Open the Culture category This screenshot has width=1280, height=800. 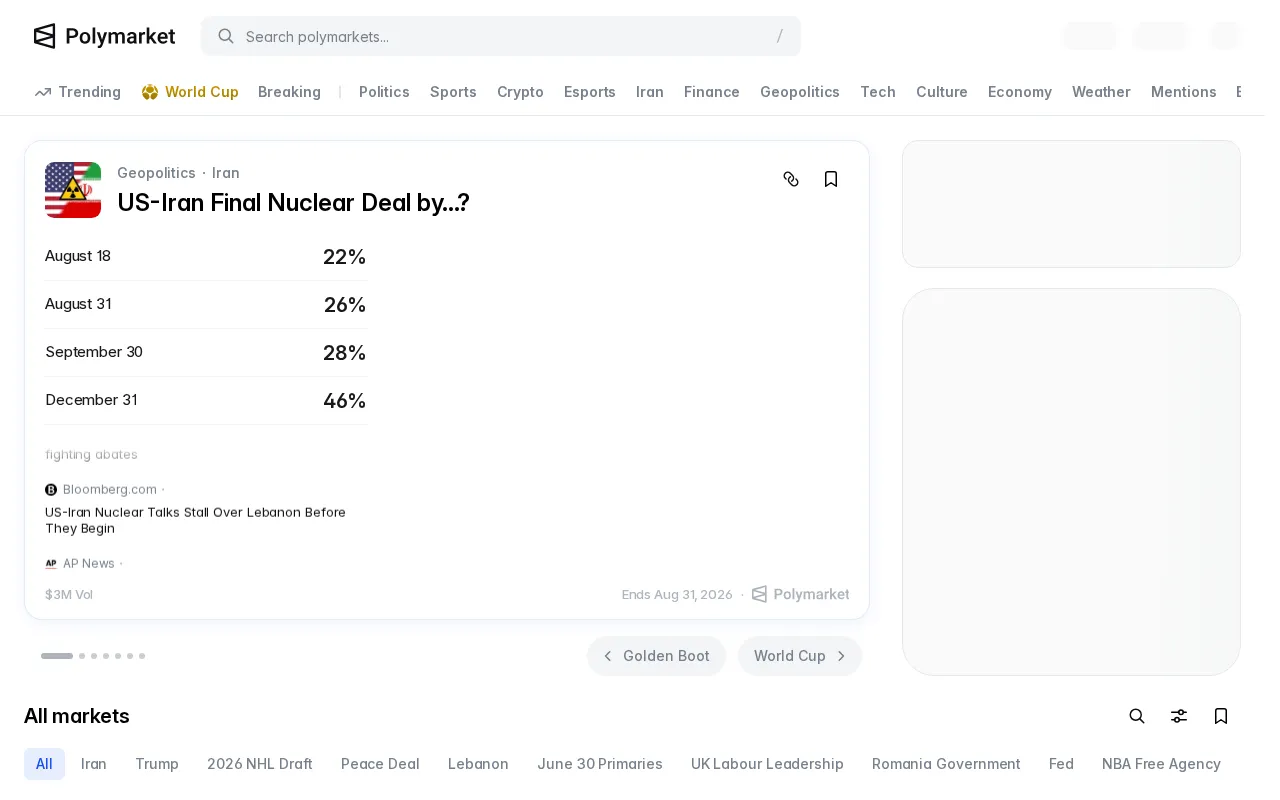tap(942, 92)
